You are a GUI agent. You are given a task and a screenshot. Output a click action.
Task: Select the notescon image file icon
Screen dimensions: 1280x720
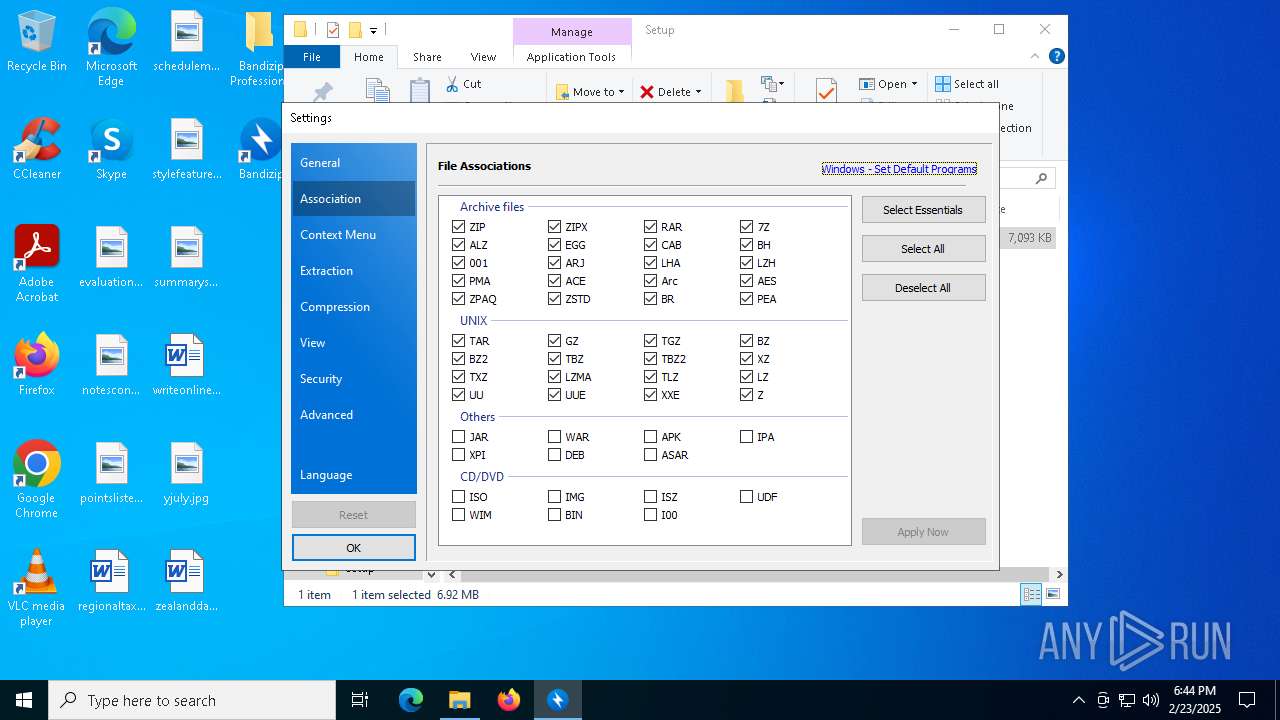pyautogui.click(x=111, y=365)
